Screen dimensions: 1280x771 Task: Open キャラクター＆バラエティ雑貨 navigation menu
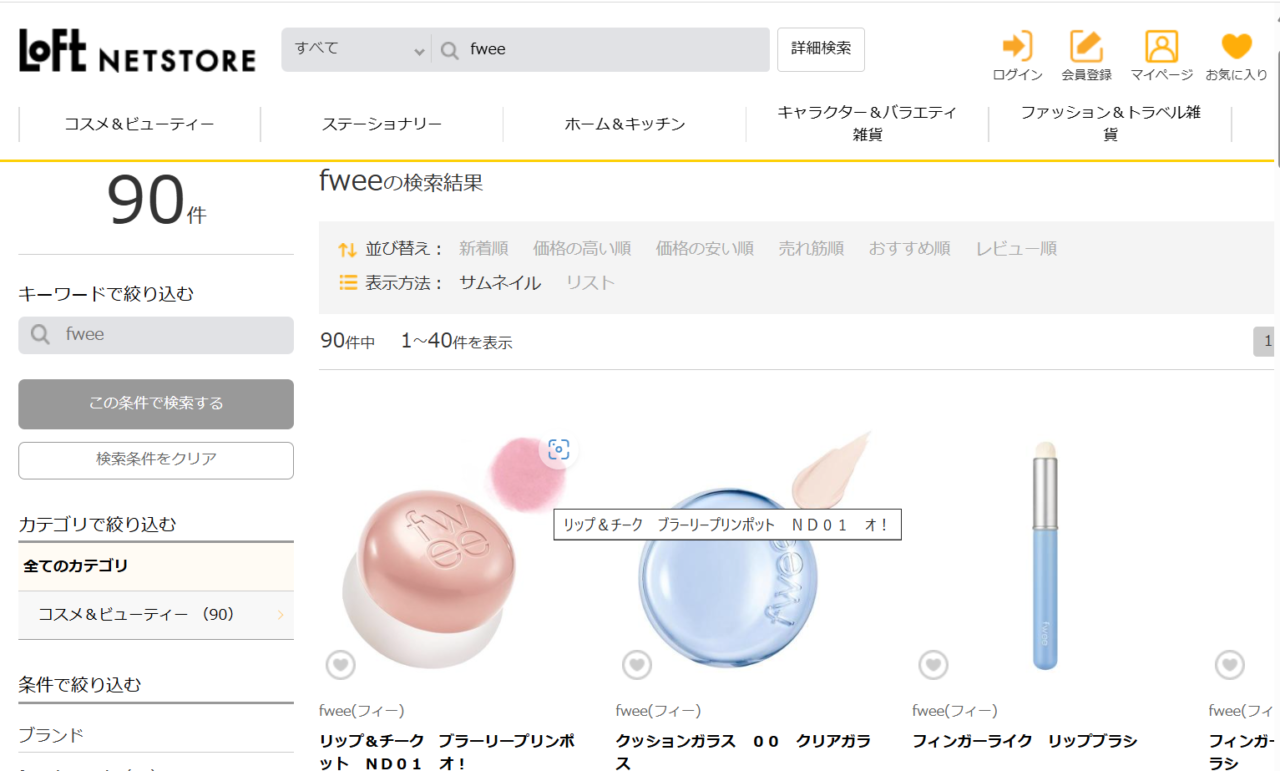[867, 123]
